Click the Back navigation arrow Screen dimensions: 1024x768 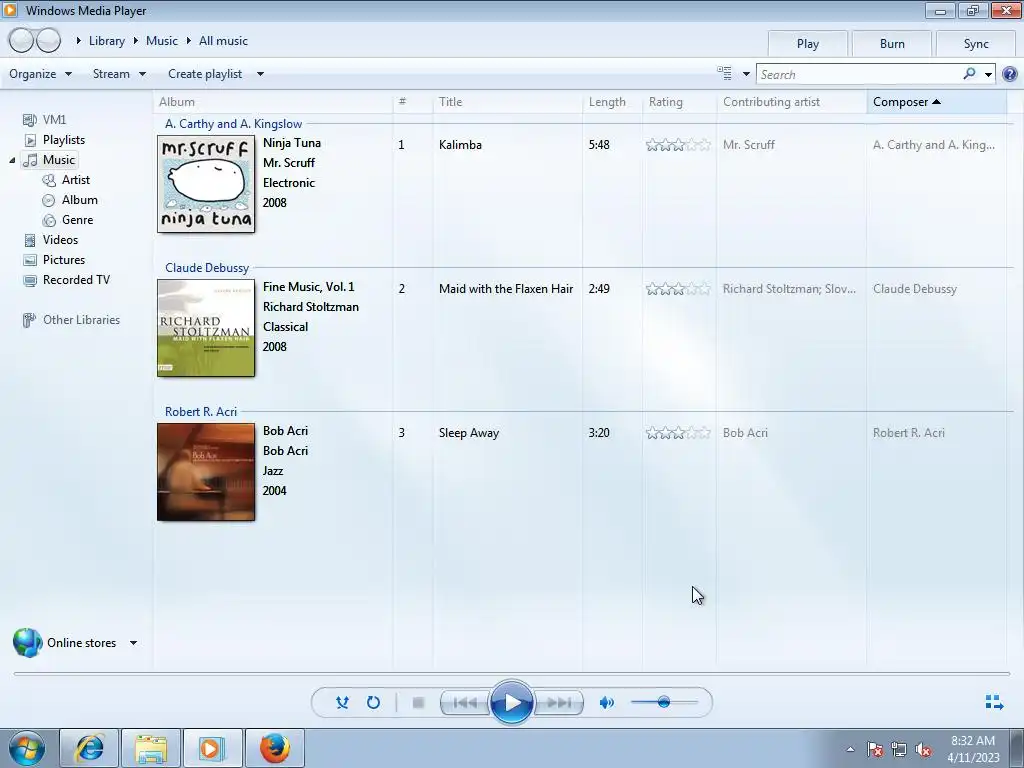point(21,40)
